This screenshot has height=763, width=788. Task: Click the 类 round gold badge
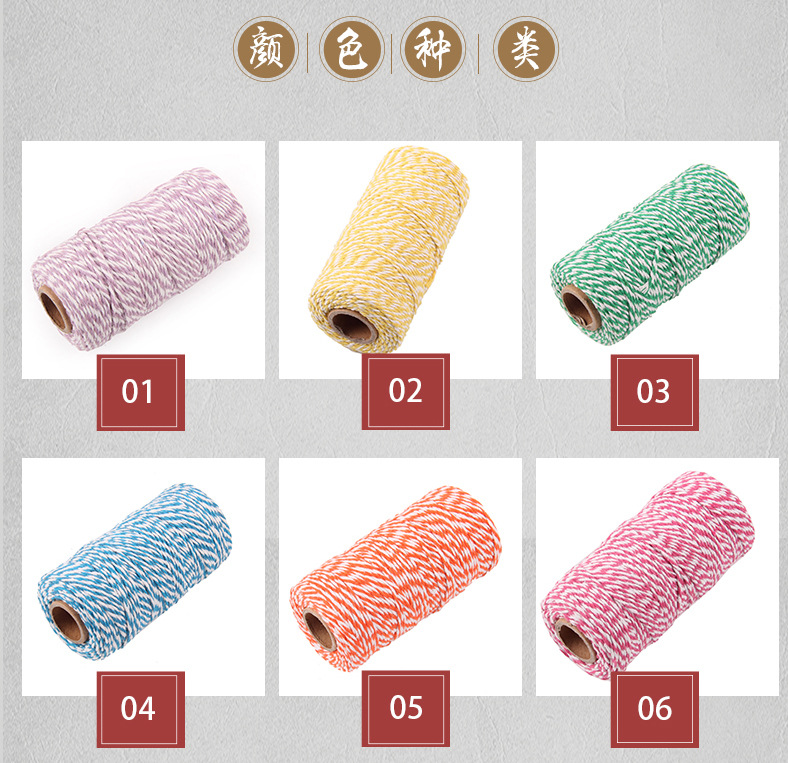click(x=526, y=49)
